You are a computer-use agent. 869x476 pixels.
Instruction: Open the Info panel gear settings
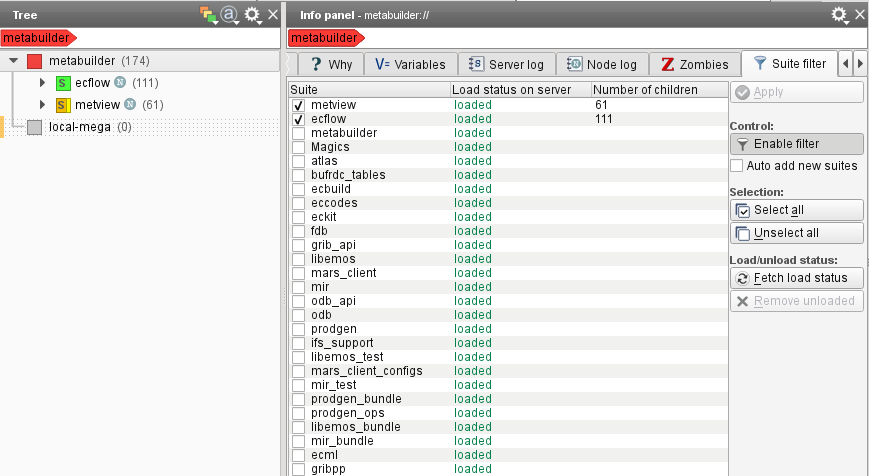838,14
